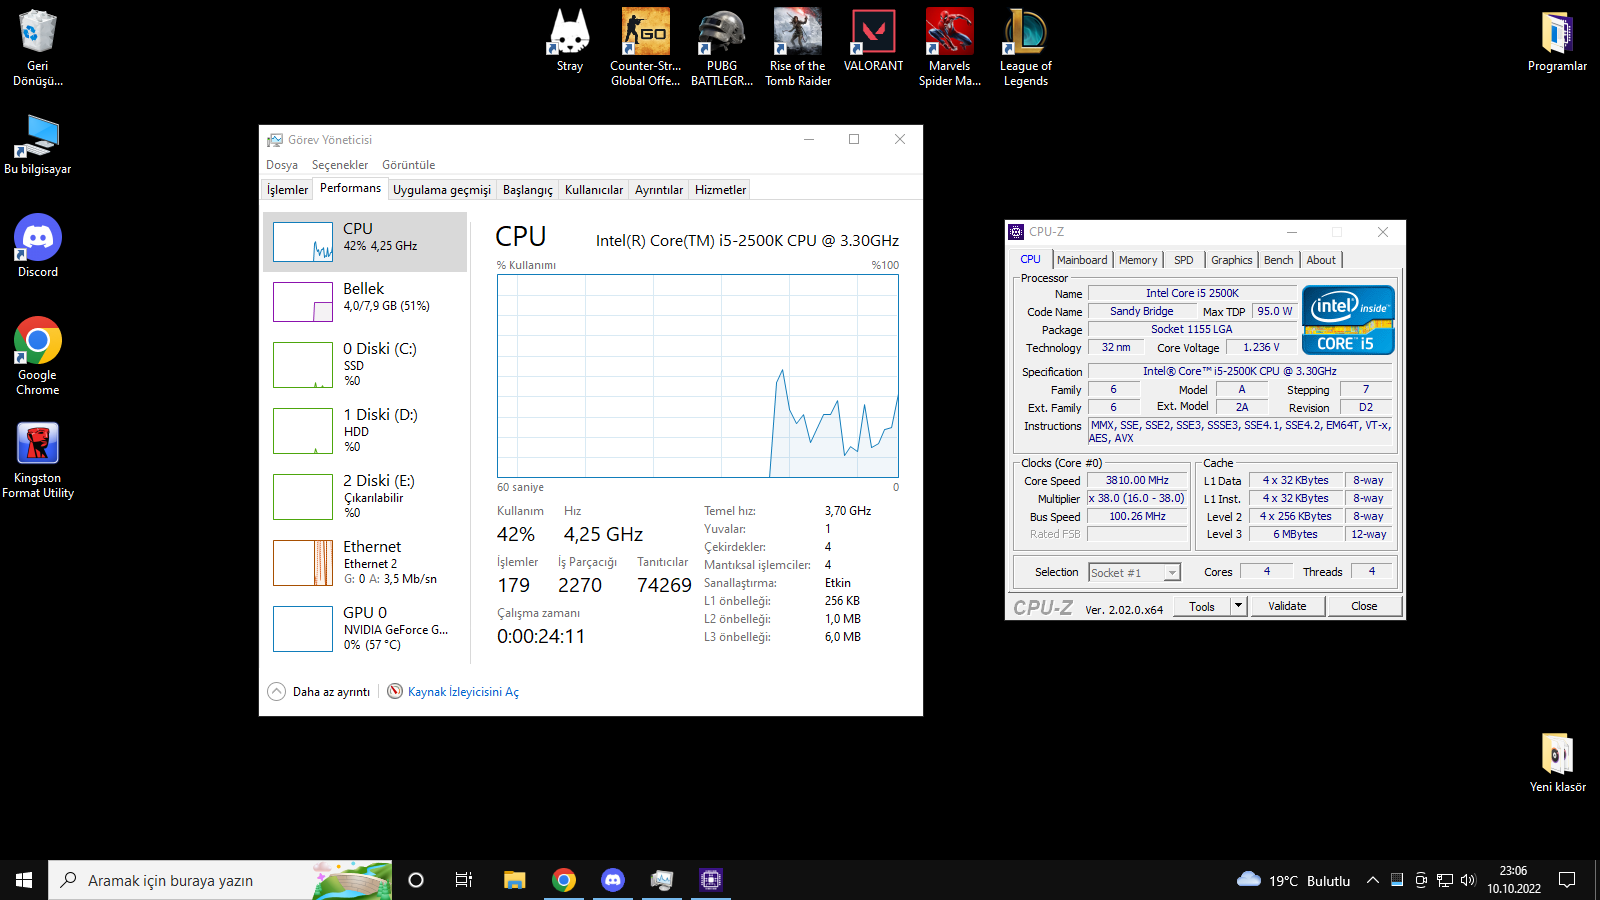
Task: Open the Recycle Bin desktop icon
Action: pyautogui.click(x=38, y=48)
